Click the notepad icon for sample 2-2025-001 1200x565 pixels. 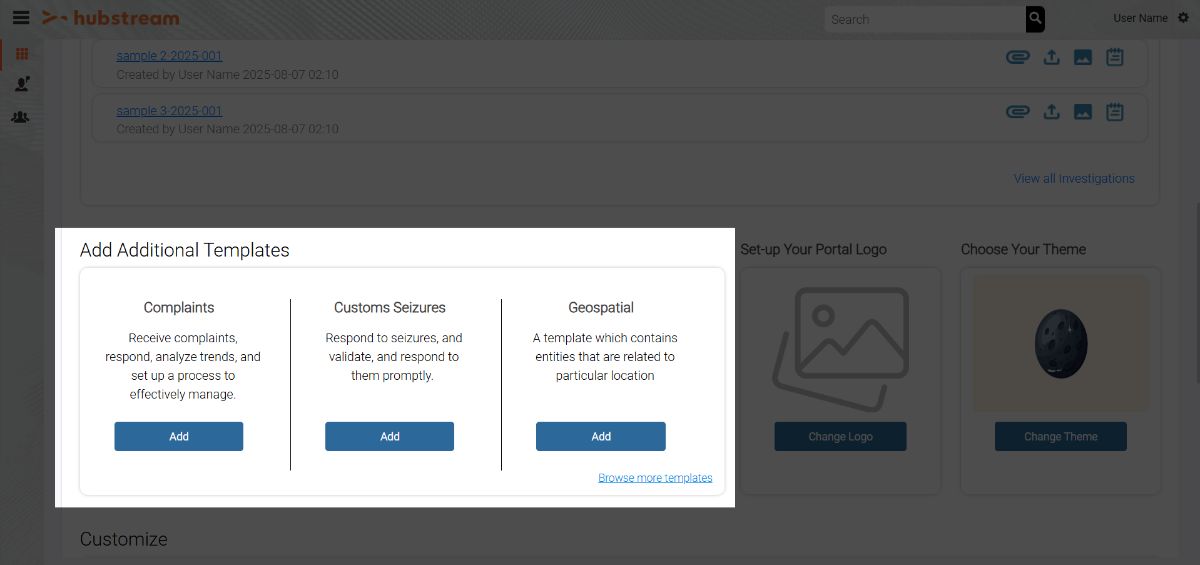coord(1115,57)
